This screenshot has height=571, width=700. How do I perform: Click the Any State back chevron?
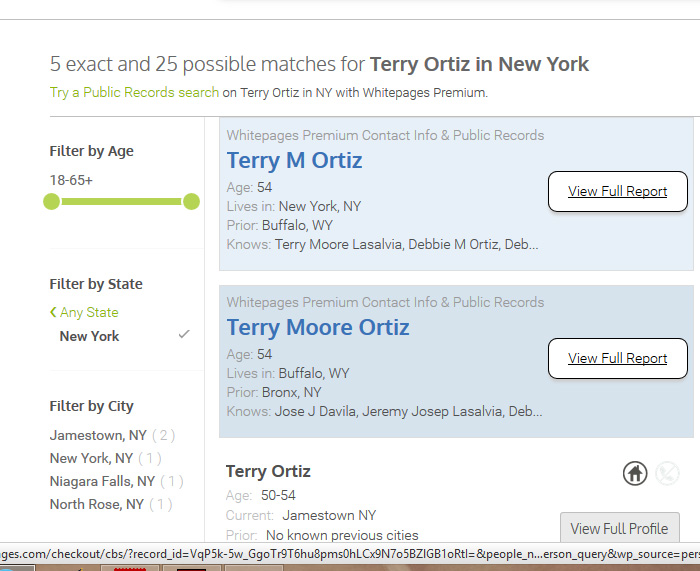pyautogui.click(x=53, y=312)
